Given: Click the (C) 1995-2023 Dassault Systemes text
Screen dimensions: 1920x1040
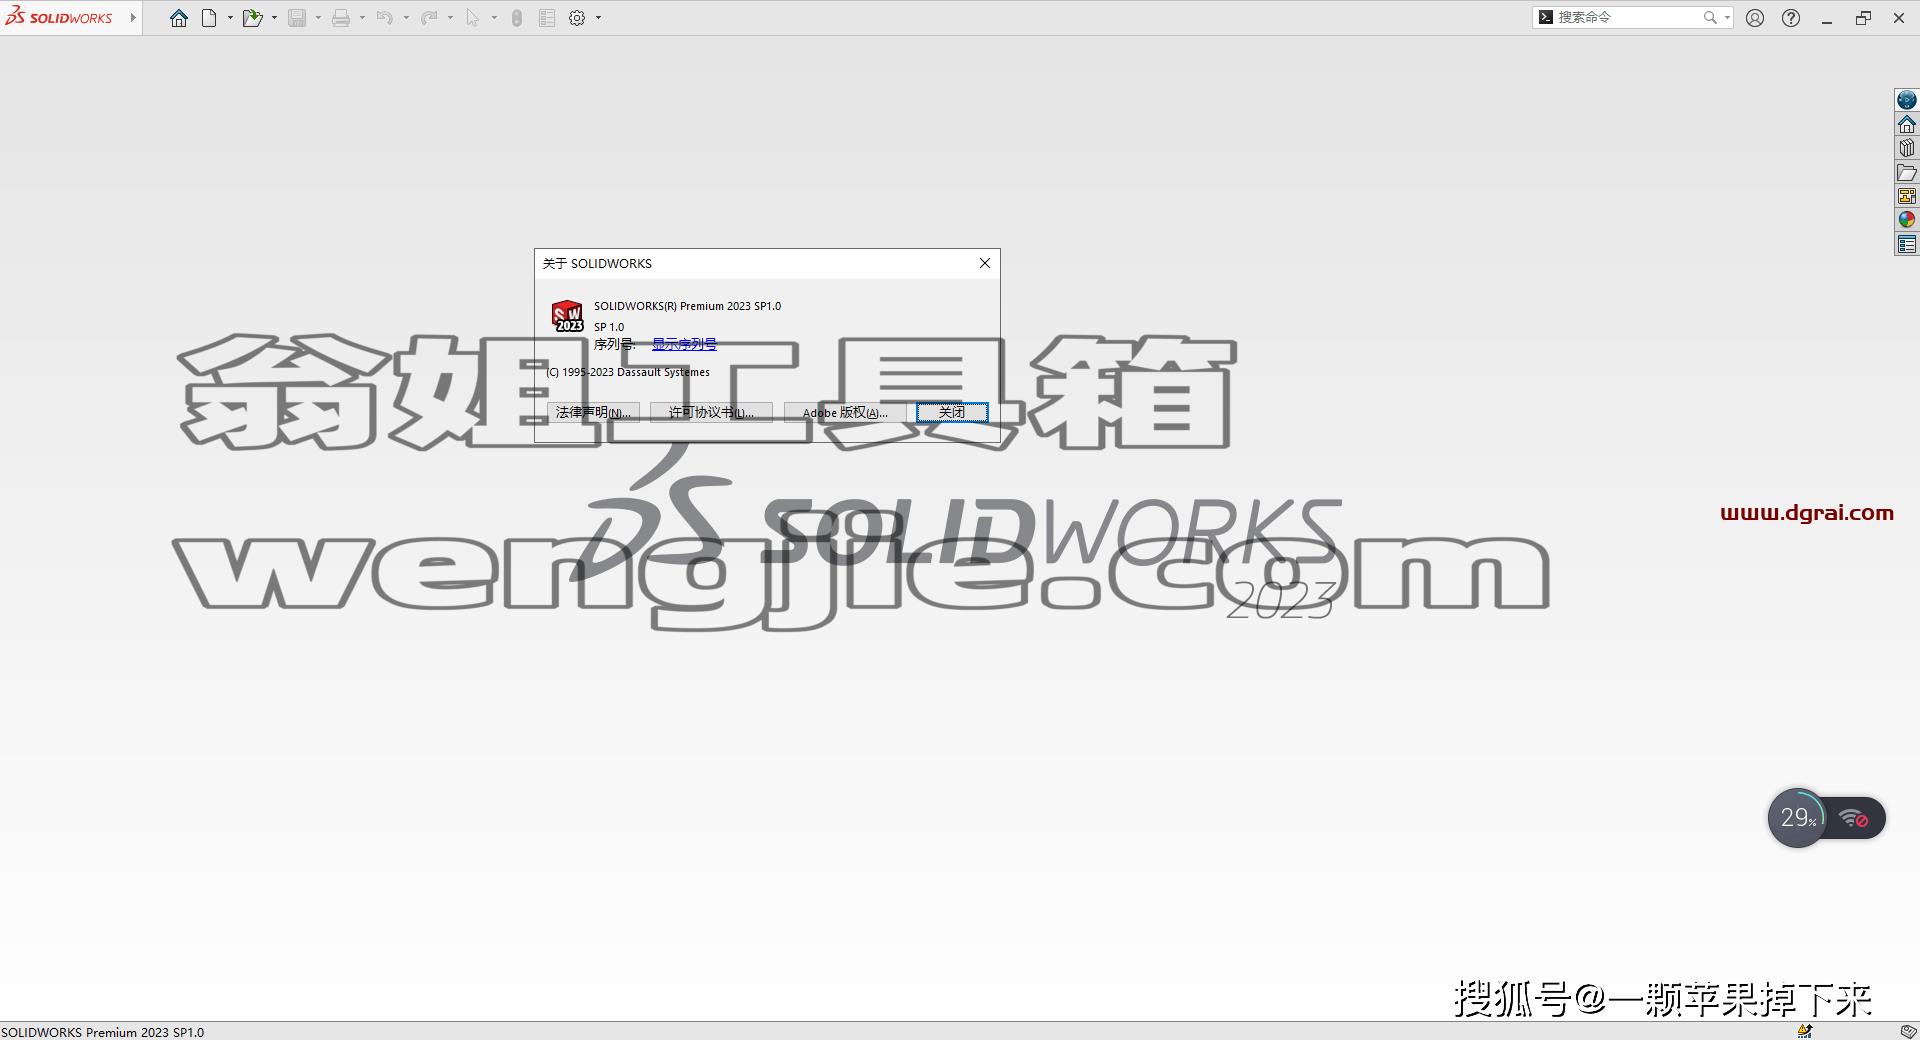Looking at the screenshot, I should click(628, 372).
